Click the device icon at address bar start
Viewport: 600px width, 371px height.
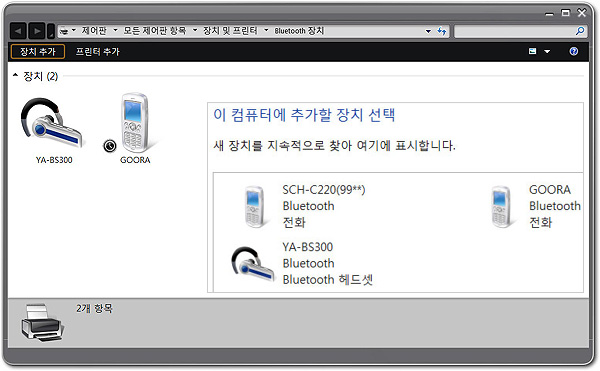pyautogui.click(x=64, y=31)
